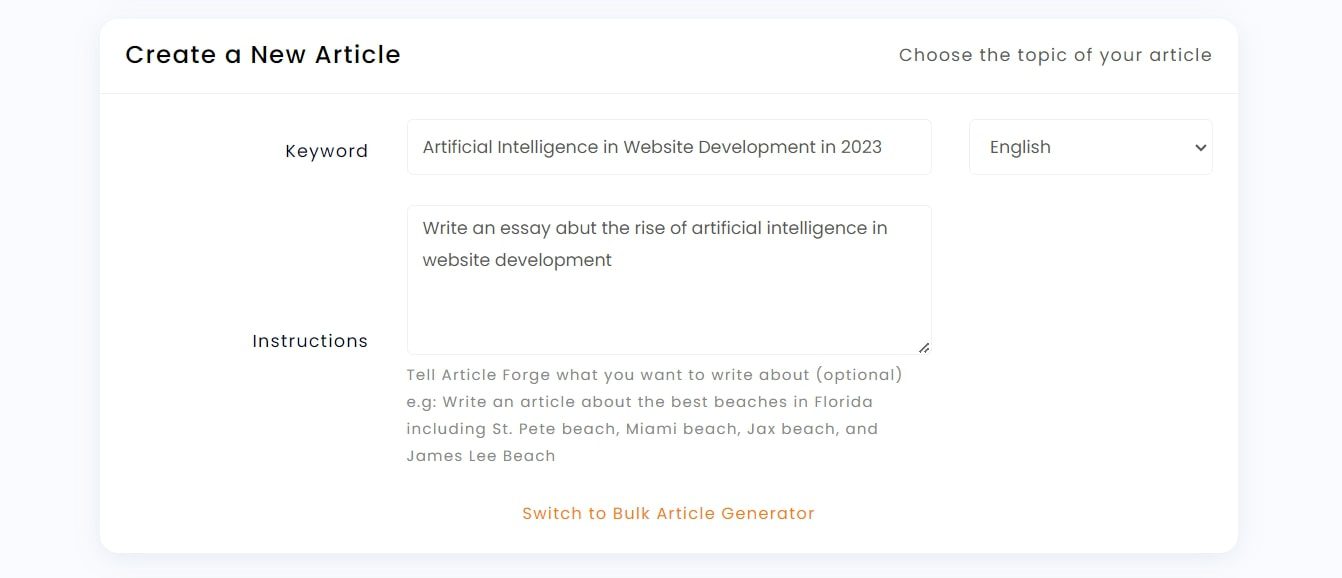Click the optional instructions helper text
This screenshot has width=1342, height=578.
tap(655, 374)
